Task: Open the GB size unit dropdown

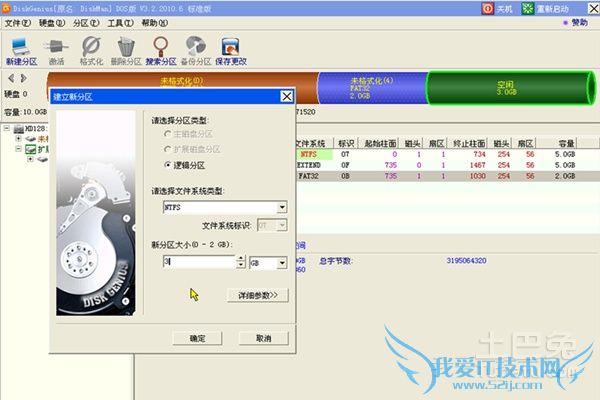Action: (x=282, y=263)
